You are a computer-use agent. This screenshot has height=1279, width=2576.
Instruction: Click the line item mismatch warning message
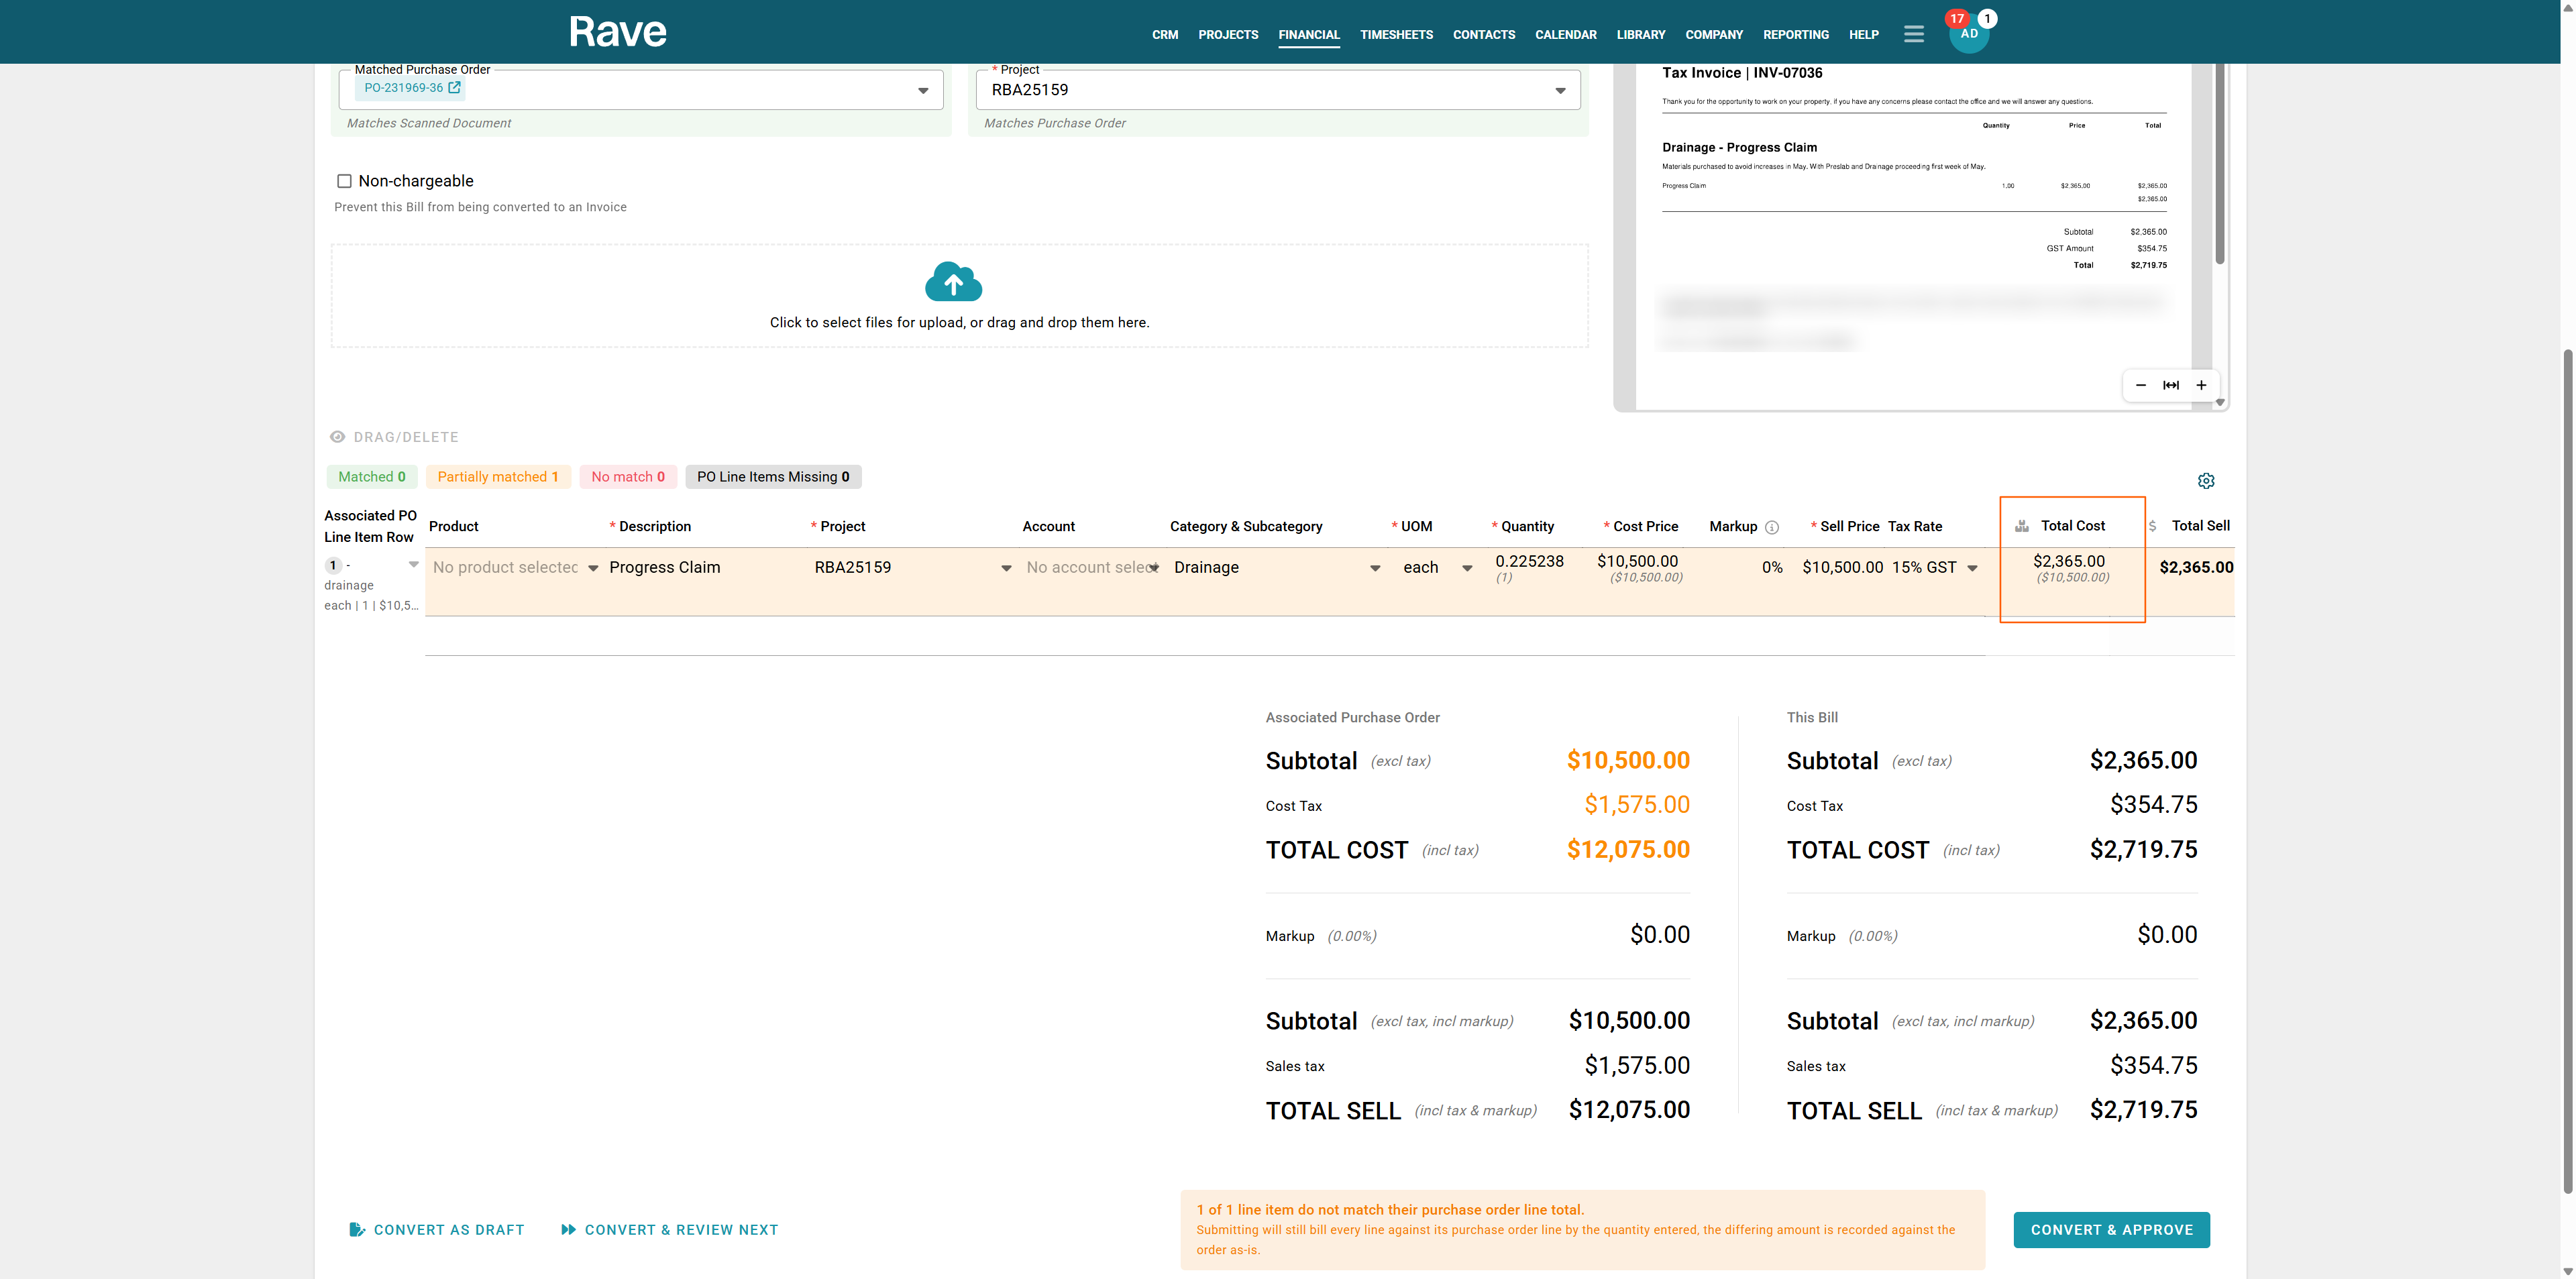pos(1583,1230)
